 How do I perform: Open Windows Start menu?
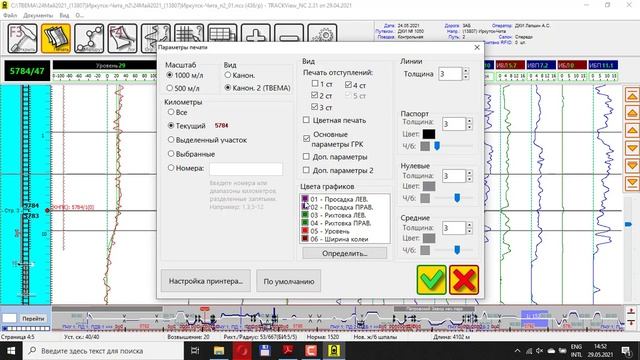(x=11, y=351)
